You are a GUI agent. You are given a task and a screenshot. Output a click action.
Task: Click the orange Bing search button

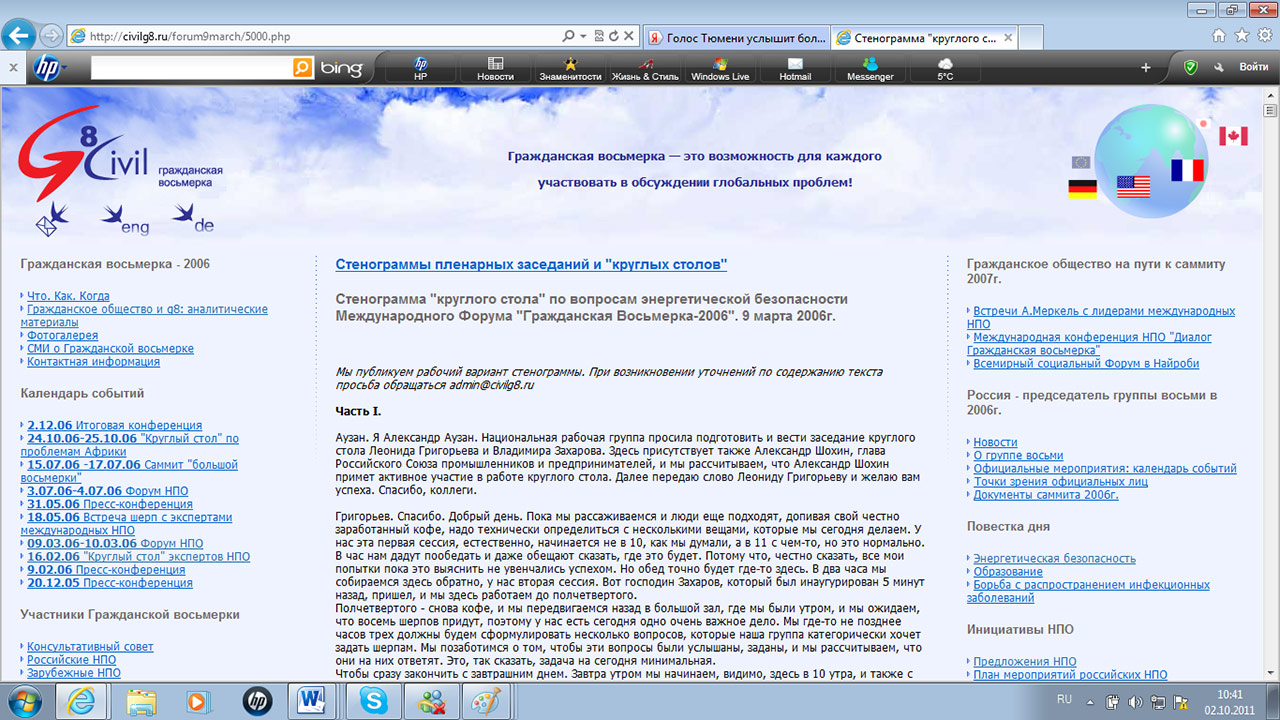point(302,67)
